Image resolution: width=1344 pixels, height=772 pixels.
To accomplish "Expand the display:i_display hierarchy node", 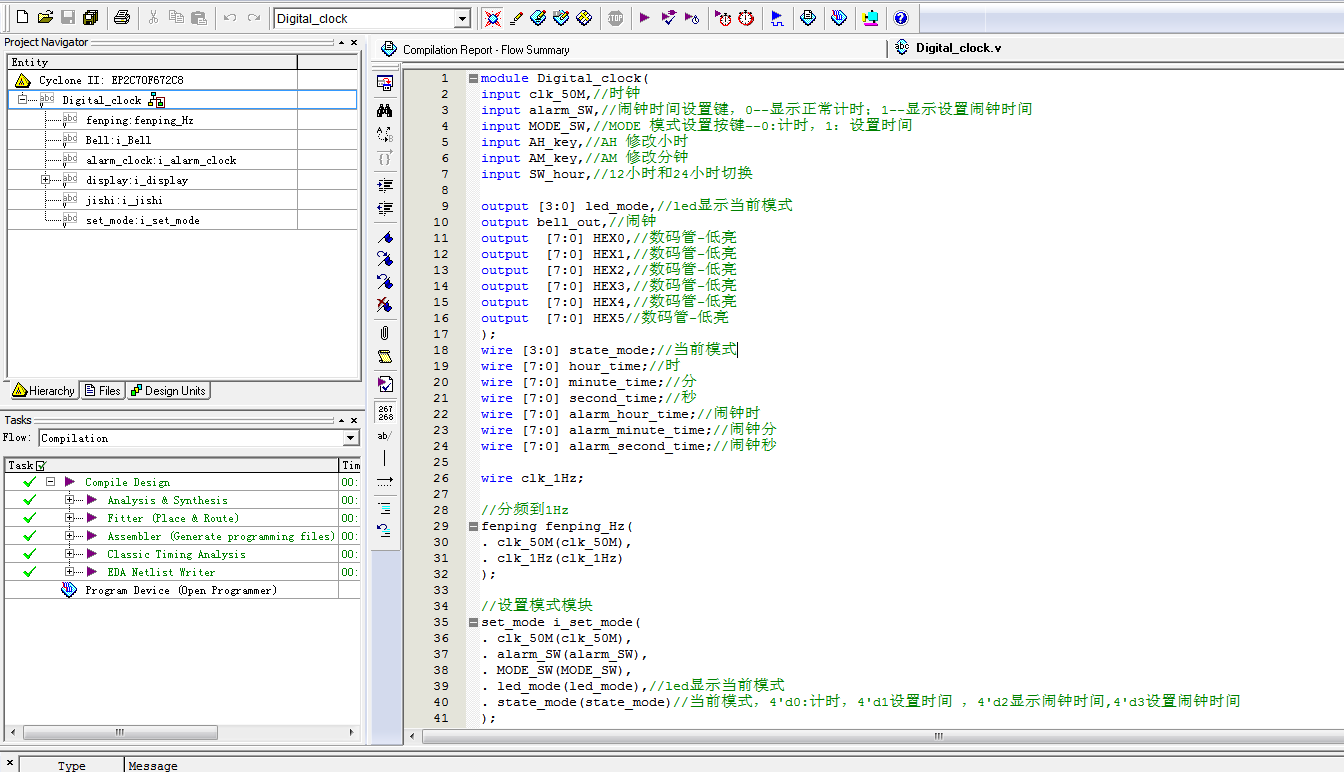I will coord(46,180).
